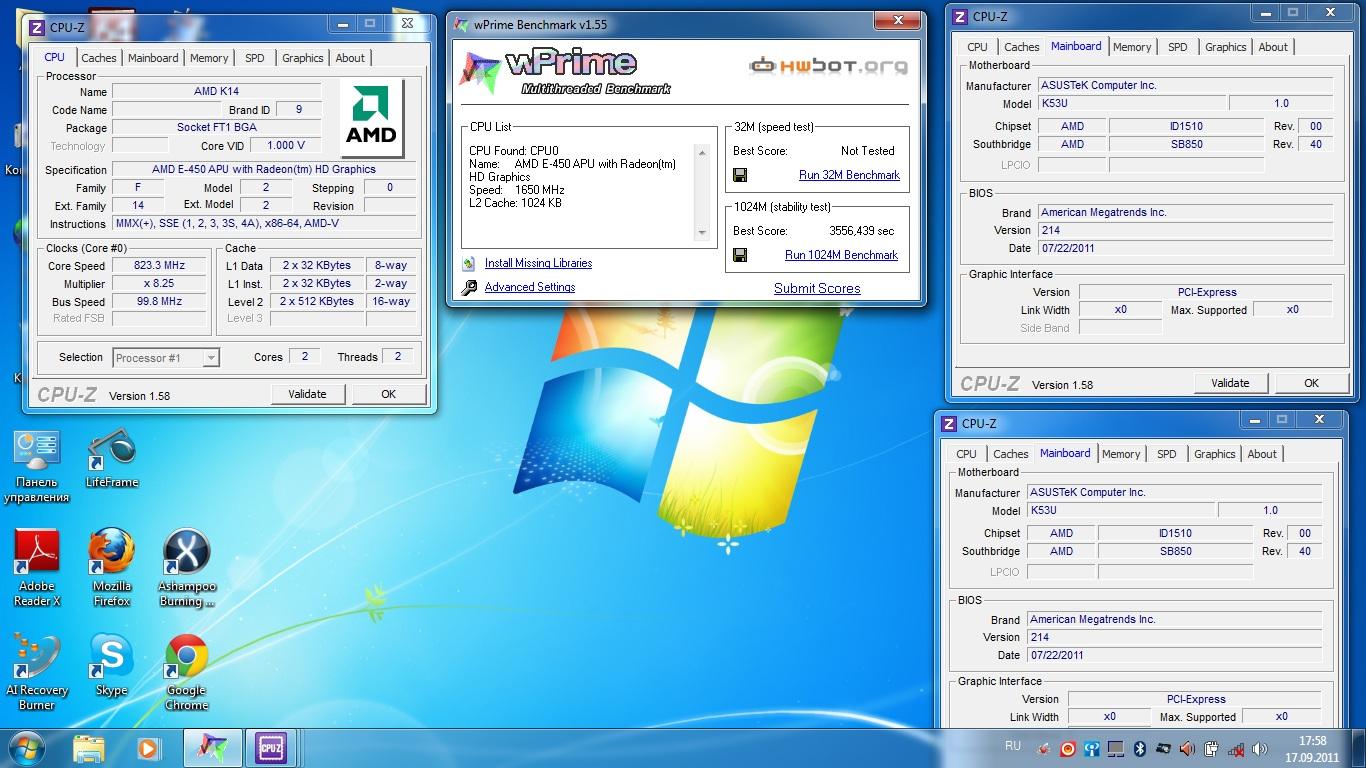The width and height of the screenshot is (1366, 768).
Task: Switch to wPrime via its taskbar icon
Action: (x=212, y=748)
